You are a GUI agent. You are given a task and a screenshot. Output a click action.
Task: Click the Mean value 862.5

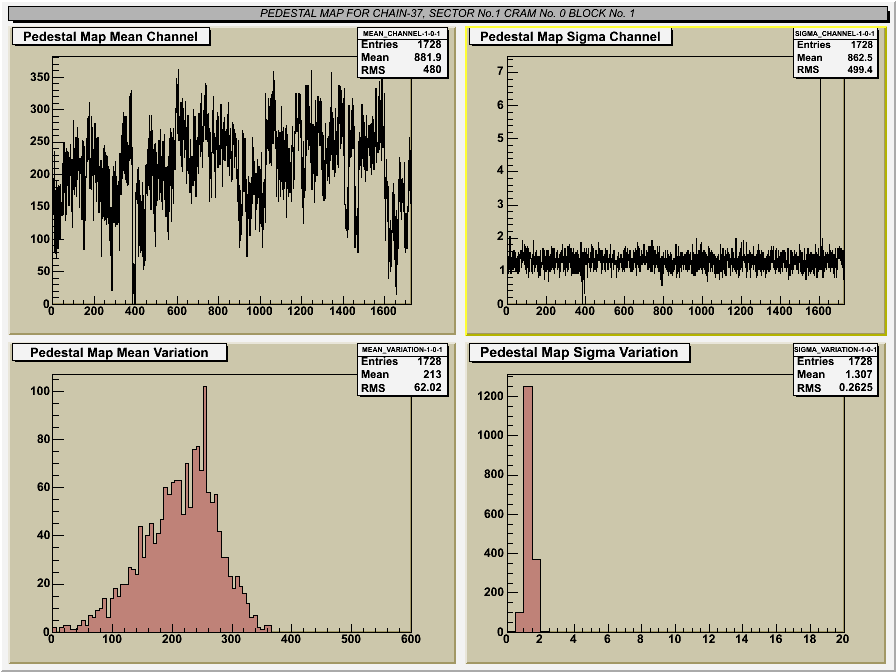pos(859,57)
